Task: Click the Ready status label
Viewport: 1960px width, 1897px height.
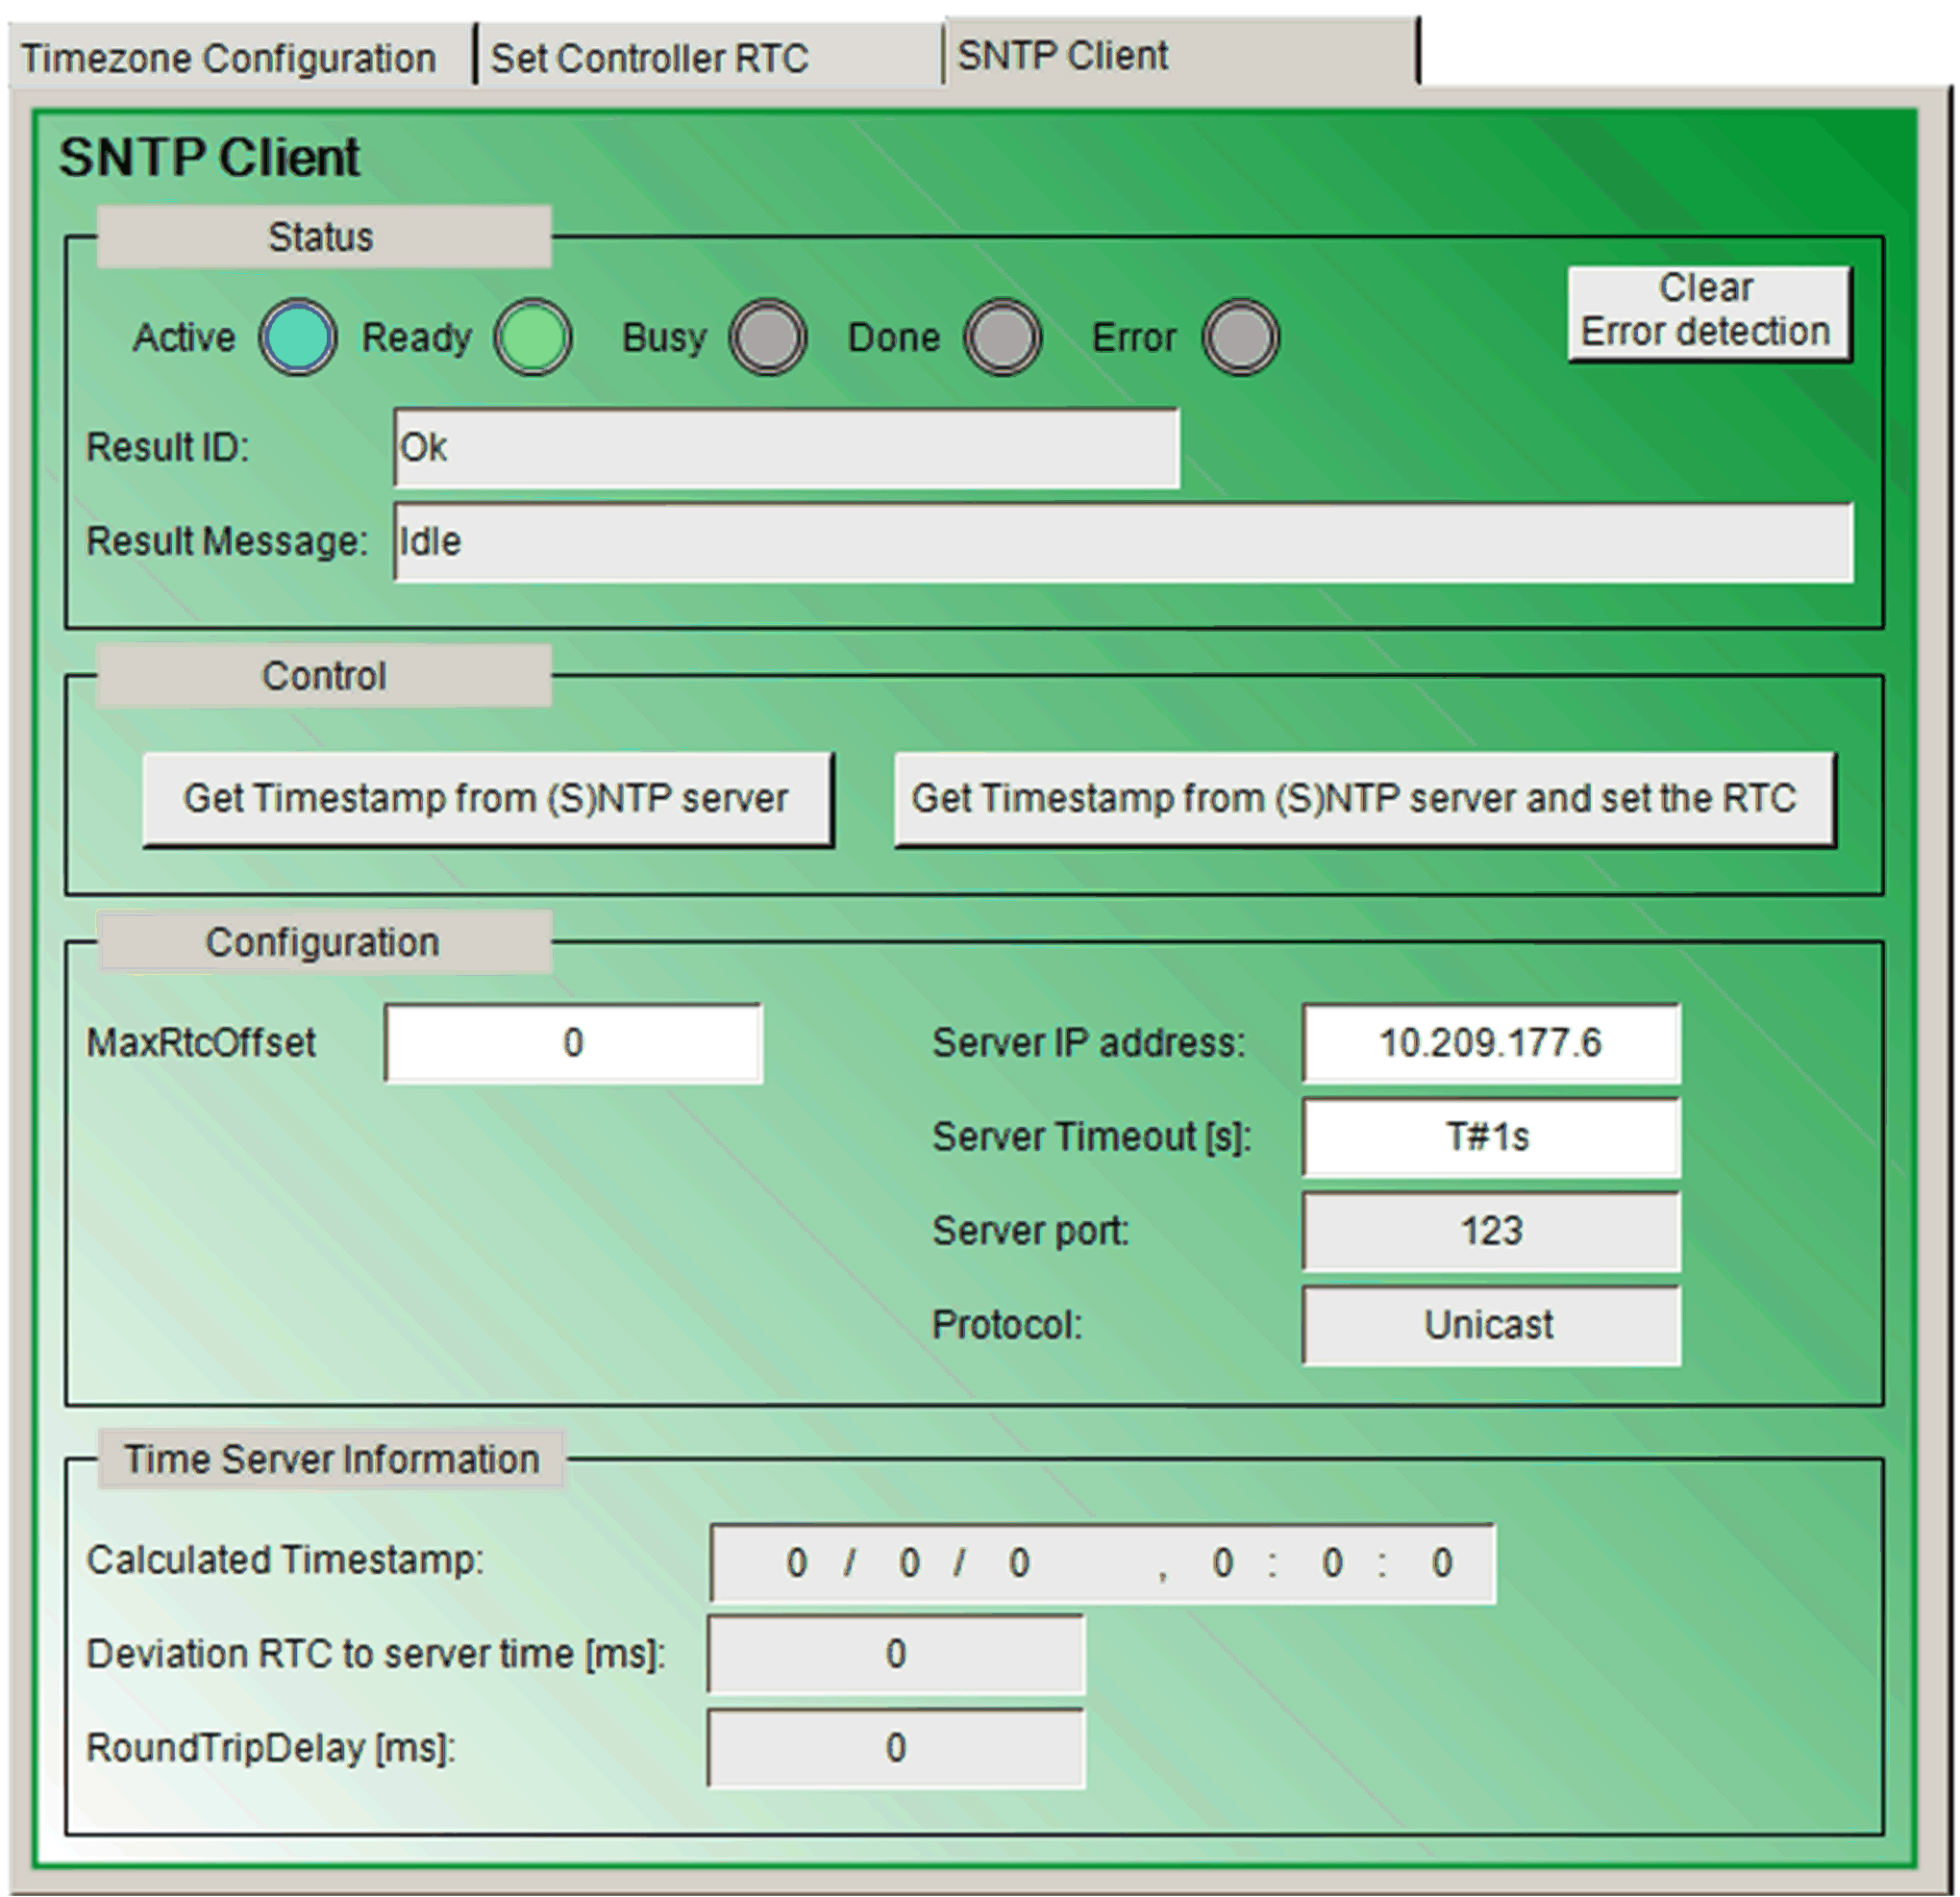Action: click(417, 337)
